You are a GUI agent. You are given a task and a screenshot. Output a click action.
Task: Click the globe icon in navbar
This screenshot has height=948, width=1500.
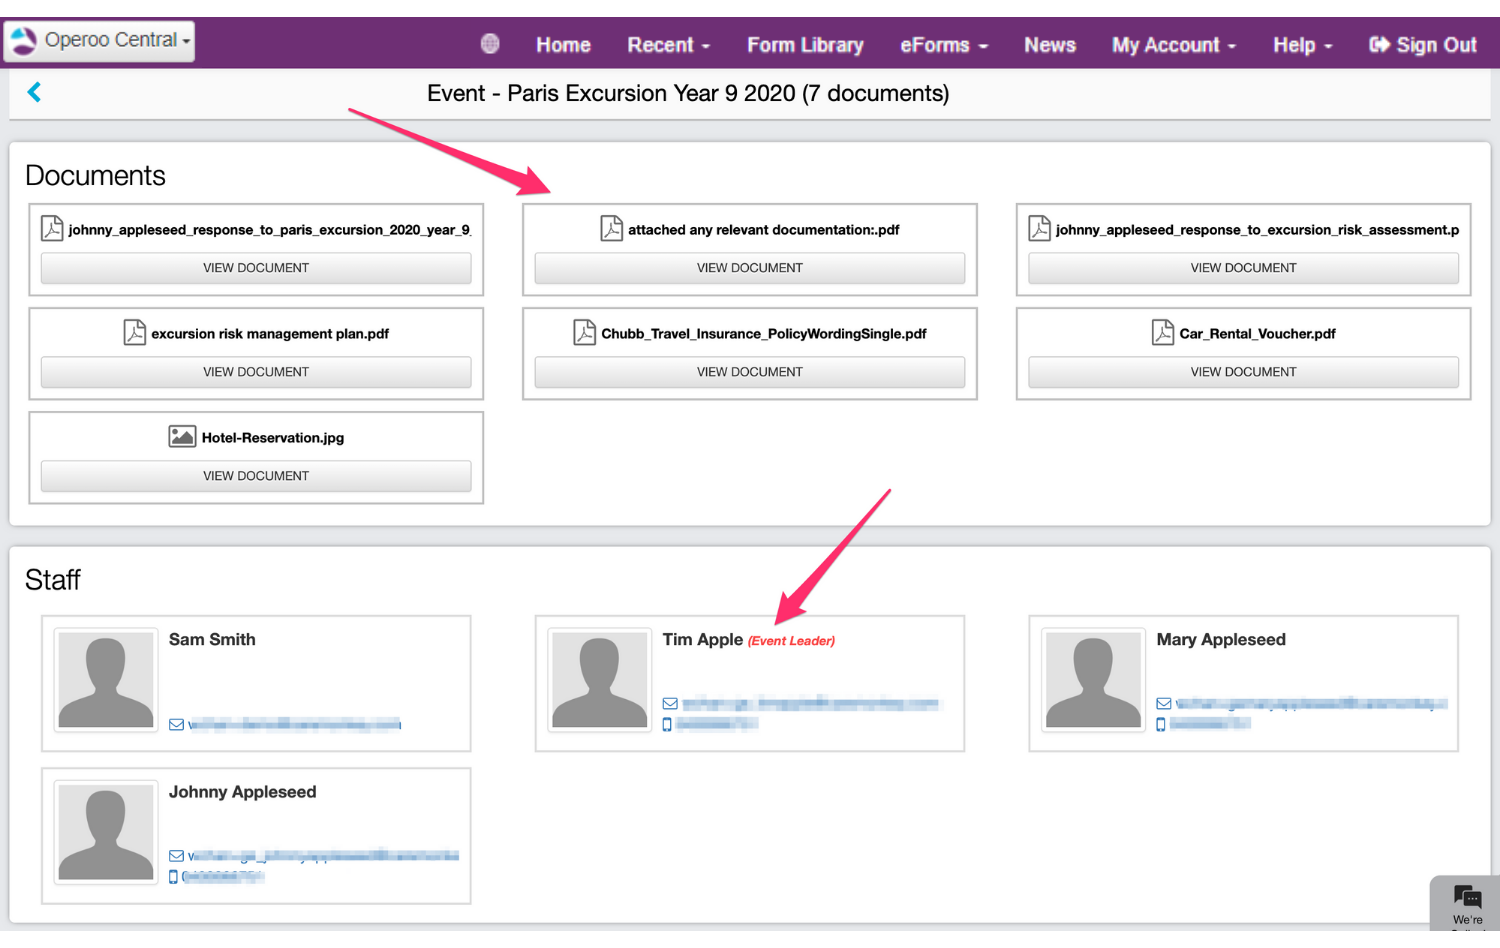(490, 44)
